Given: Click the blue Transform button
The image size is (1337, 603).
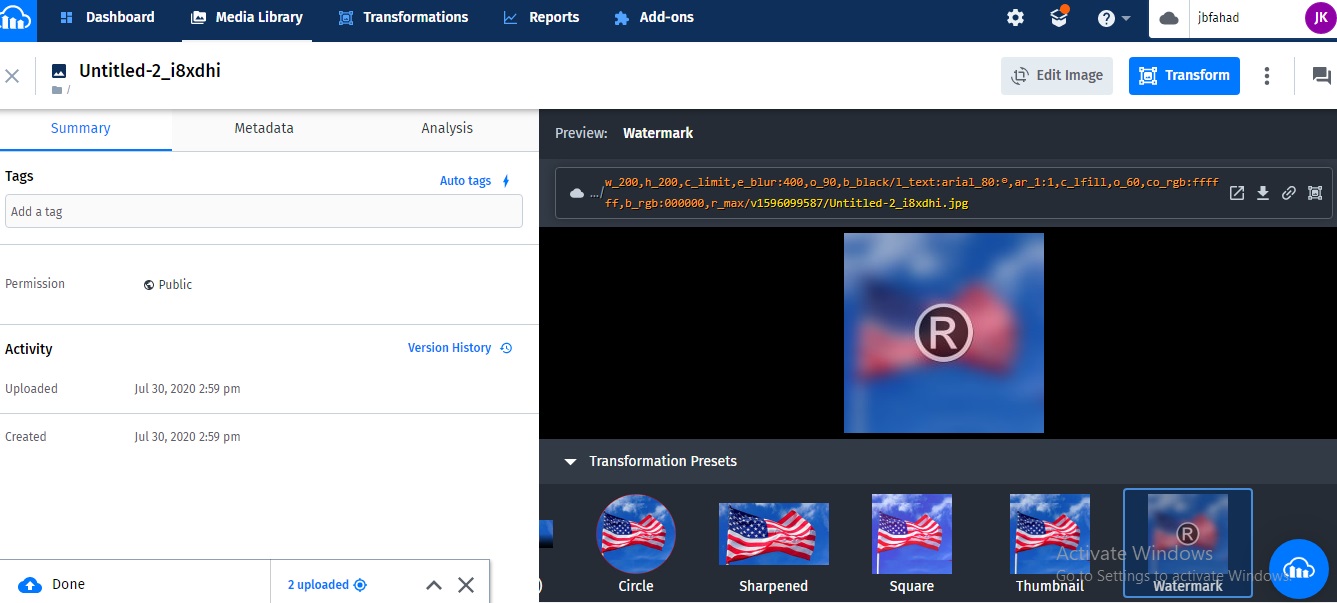Looking at the screenshot, I should 1184,76.
